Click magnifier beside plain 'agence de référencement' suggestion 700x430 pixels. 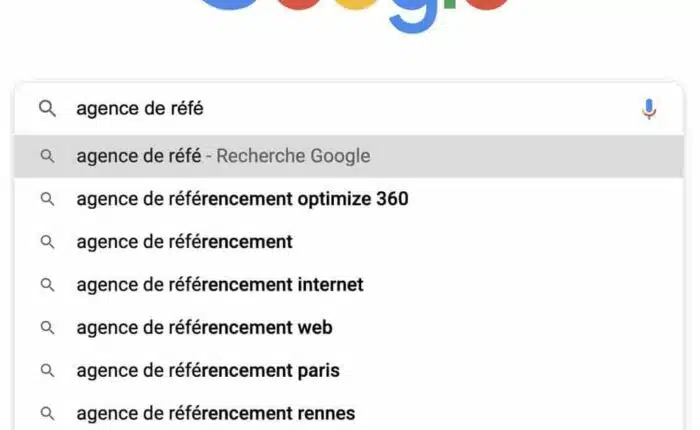click(x=47, y=242)
